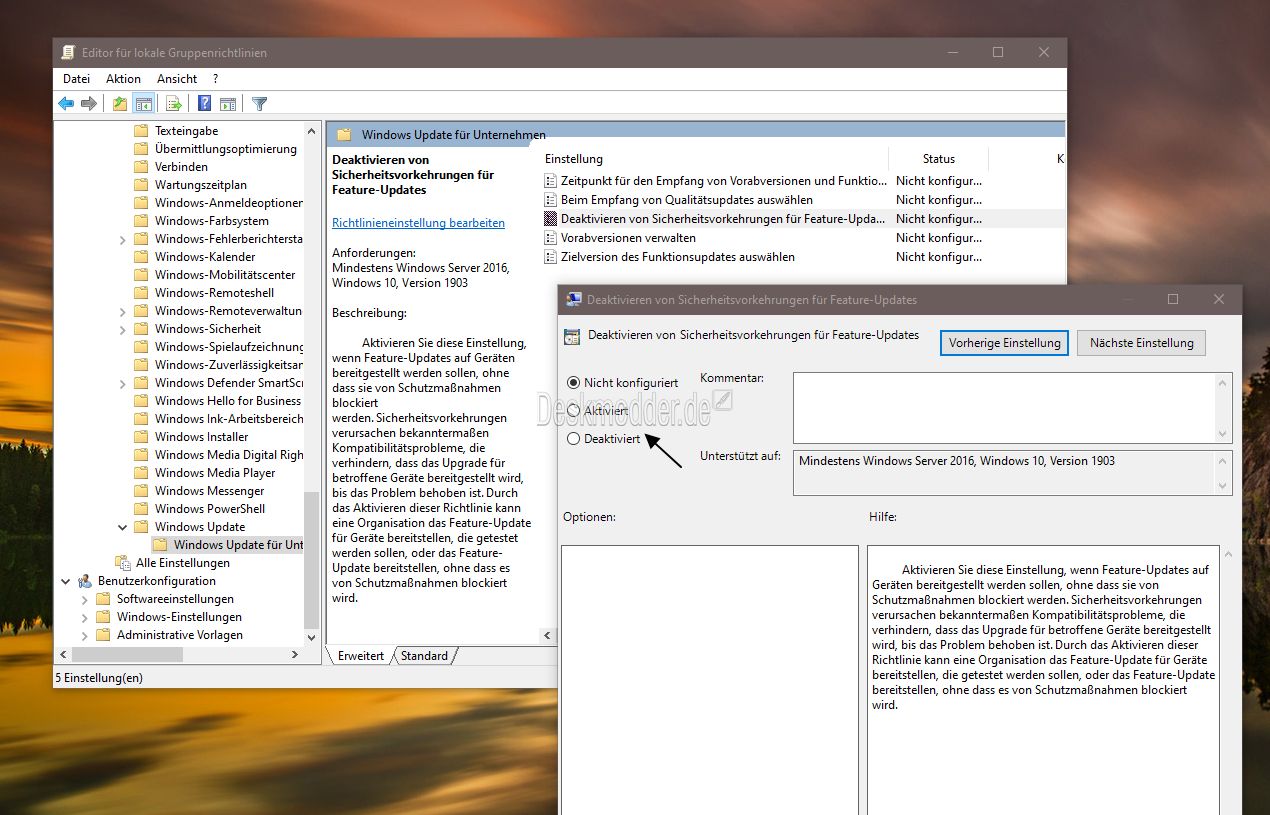
Task: Click the icon beside Zielversion des Funktionsupdates auswählen
Action: tap(550, 257)
